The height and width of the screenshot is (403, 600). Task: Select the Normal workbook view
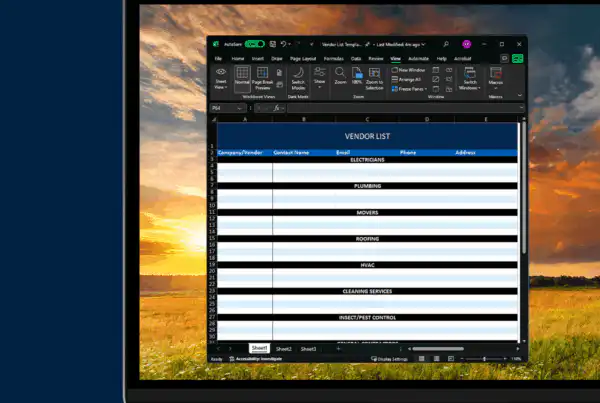(x=242, y=78)
